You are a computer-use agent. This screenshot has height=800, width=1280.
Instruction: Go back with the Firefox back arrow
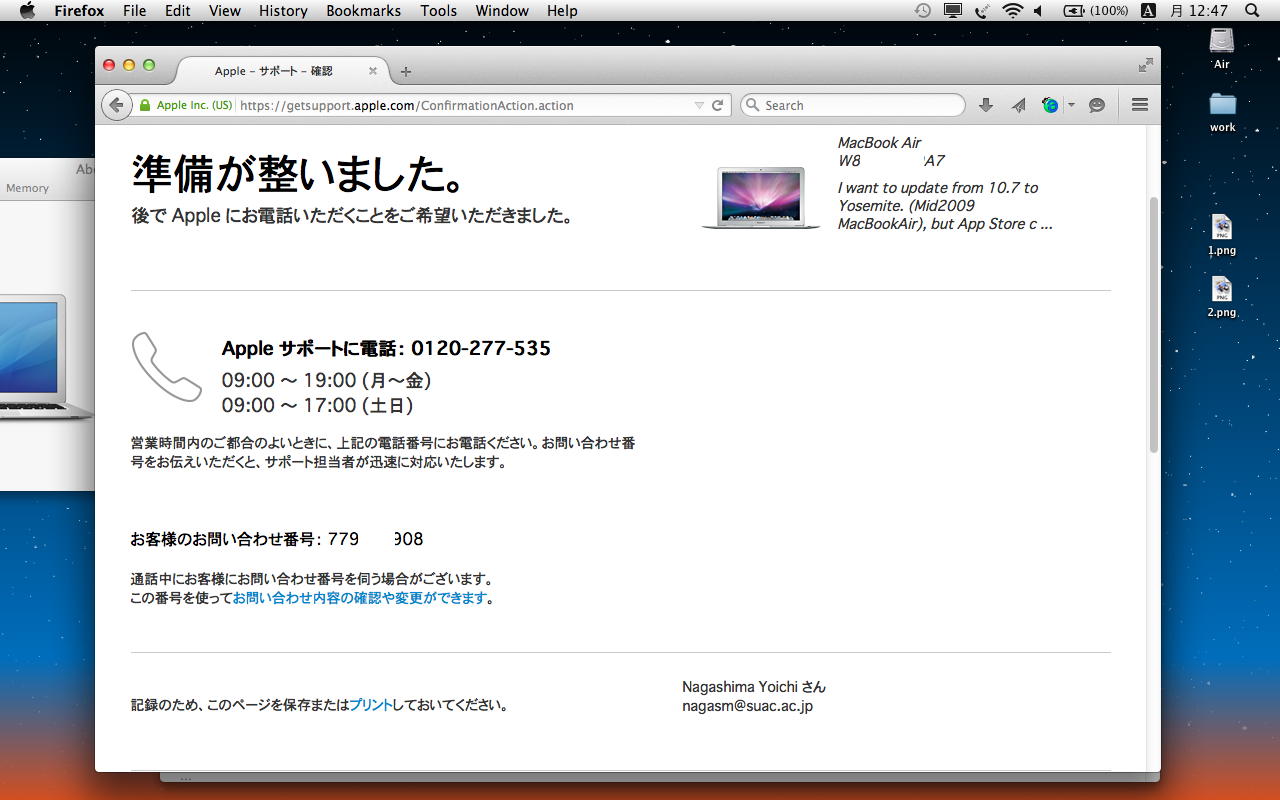[117, 105]
